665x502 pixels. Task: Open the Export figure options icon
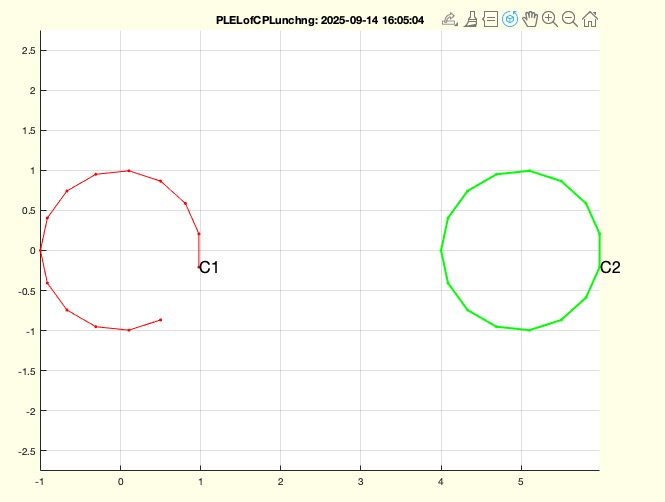coord(450,19)
